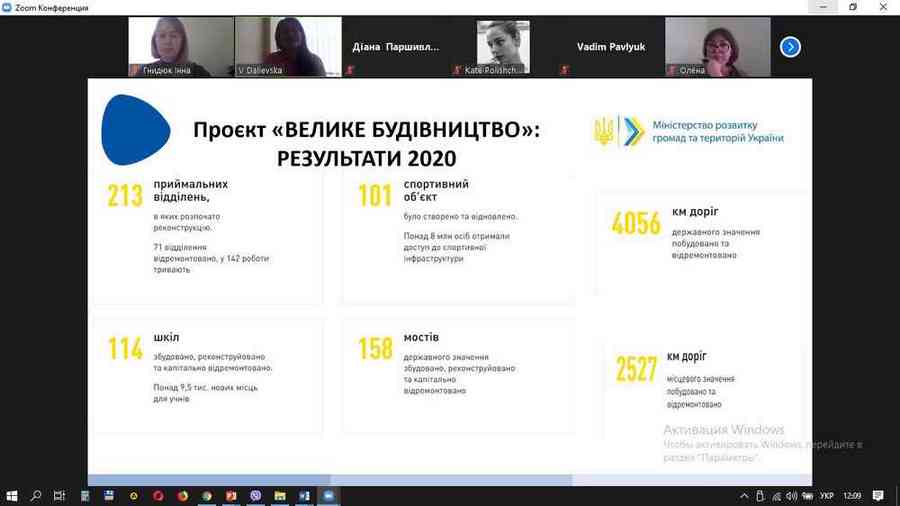Switch to Chrome in the taskbar
The width and height of the screenshot is (900, 506).
[x=207, y=495]
